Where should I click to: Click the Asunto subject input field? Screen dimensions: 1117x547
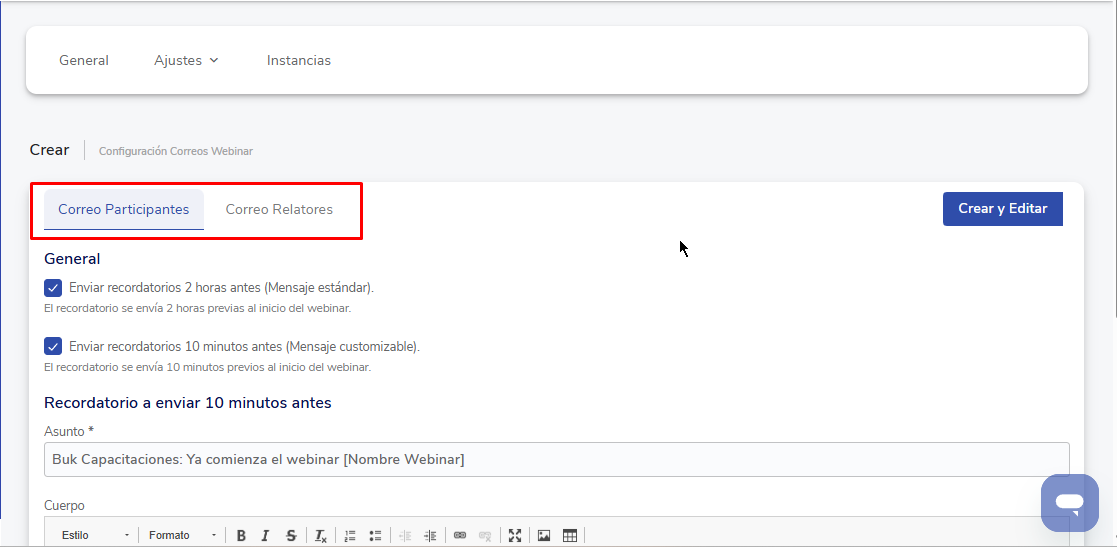[556, 460]
